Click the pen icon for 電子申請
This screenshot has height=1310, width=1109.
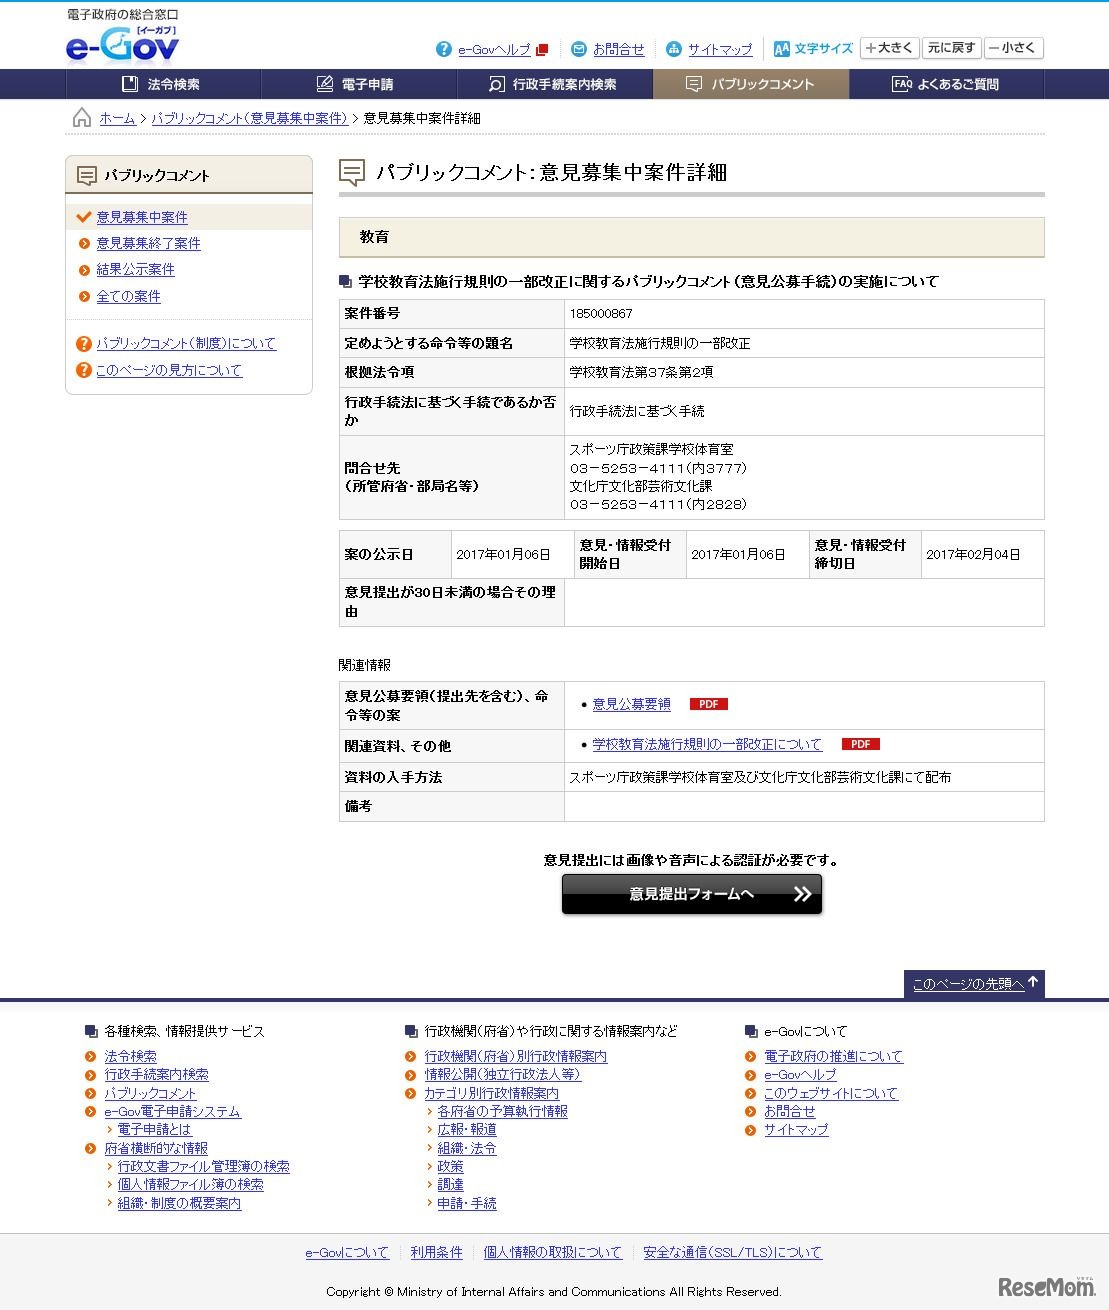click(x=323, y=84)
